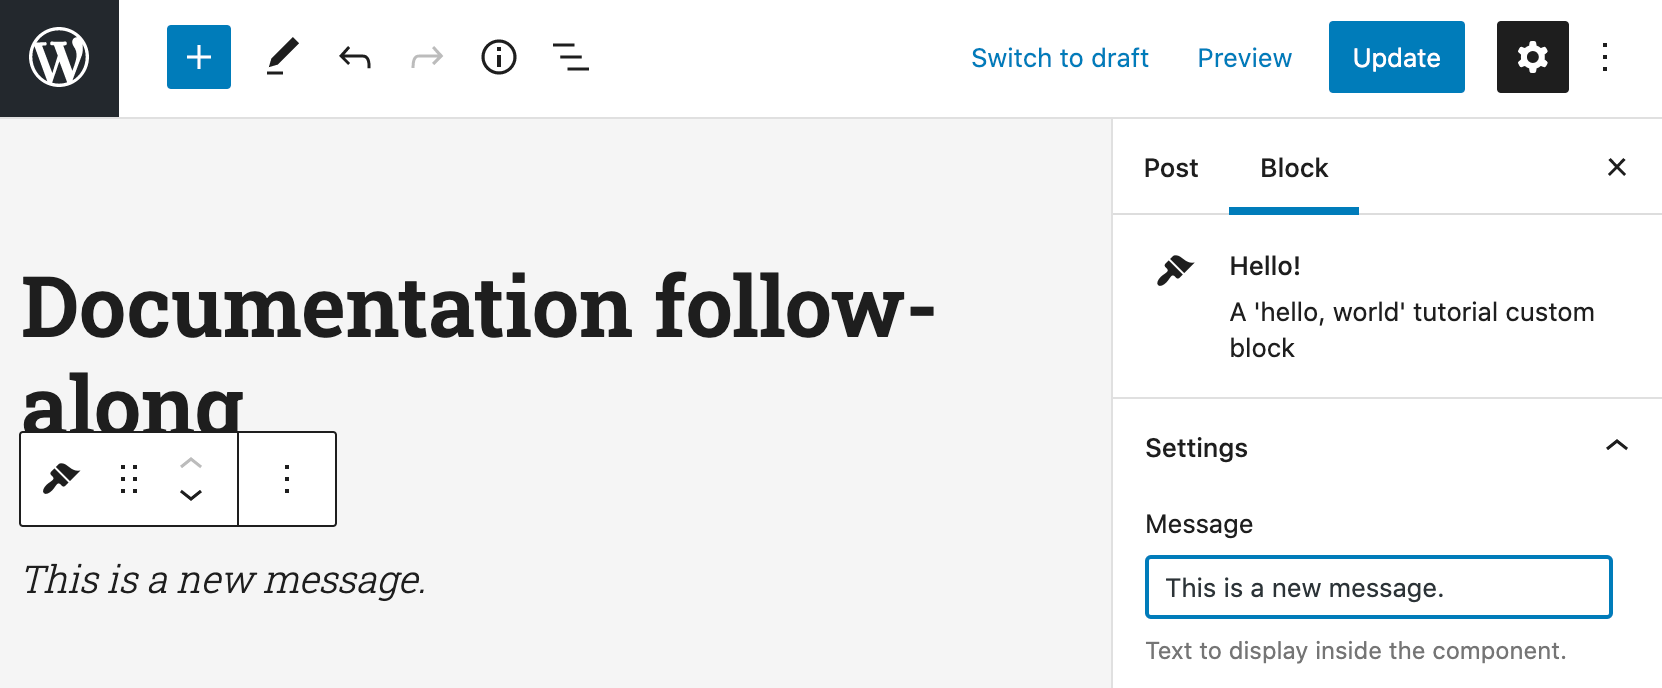
Task: Click the WordPress logo icon
Action: click(59, 58)
